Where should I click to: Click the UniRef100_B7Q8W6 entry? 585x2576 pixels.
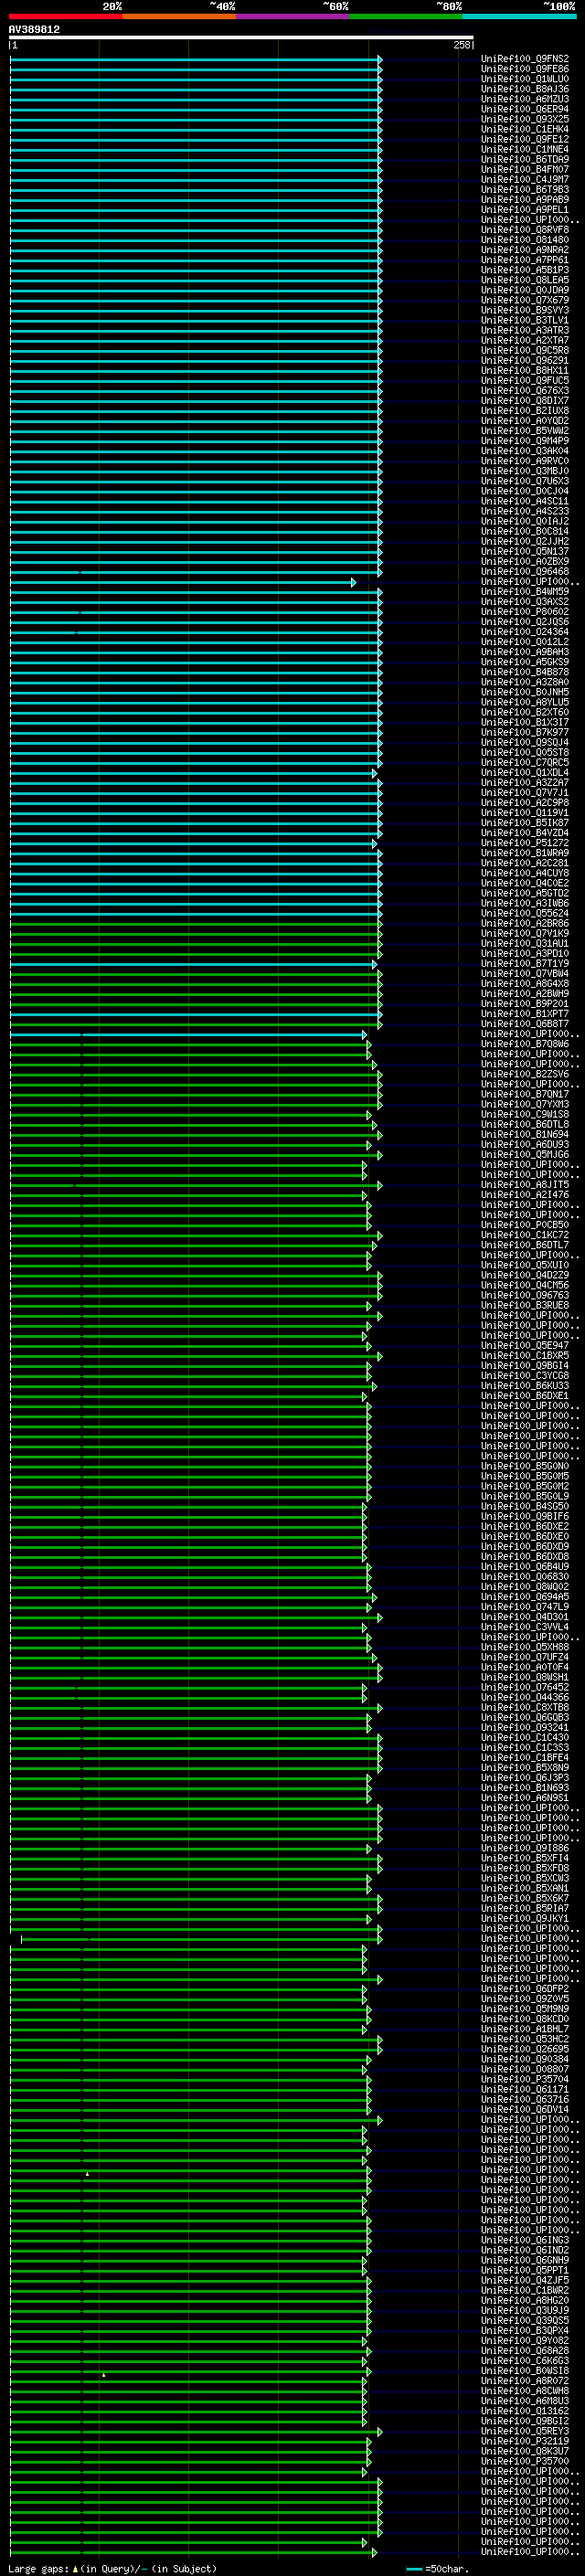[525, 1043]
